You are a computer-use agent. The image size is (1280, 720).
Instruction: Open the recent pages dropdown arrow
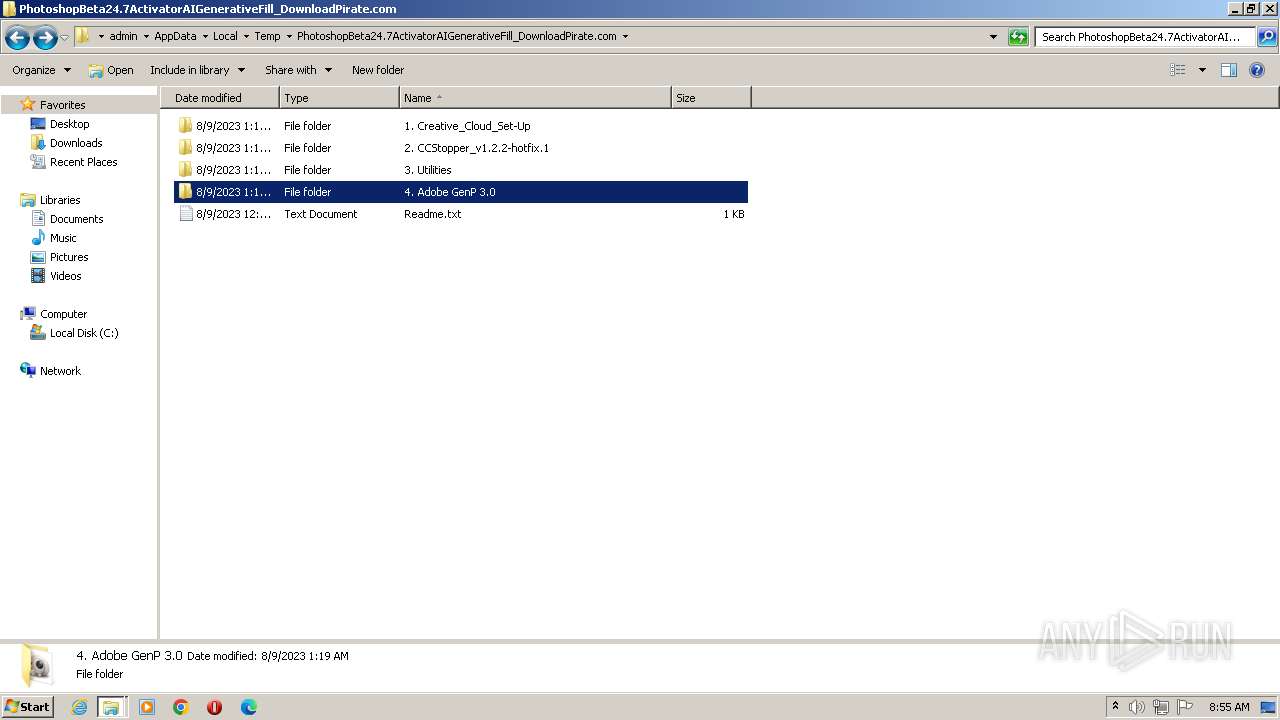[x=65, y=38]
